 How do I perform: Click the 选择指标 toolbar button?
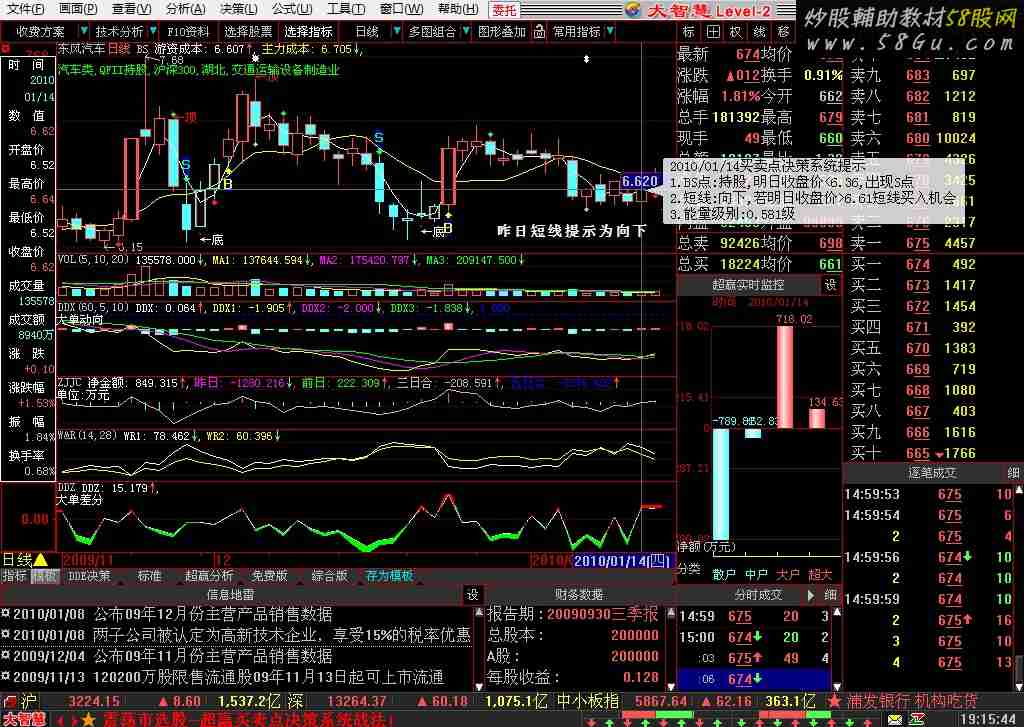pos(308,31)
